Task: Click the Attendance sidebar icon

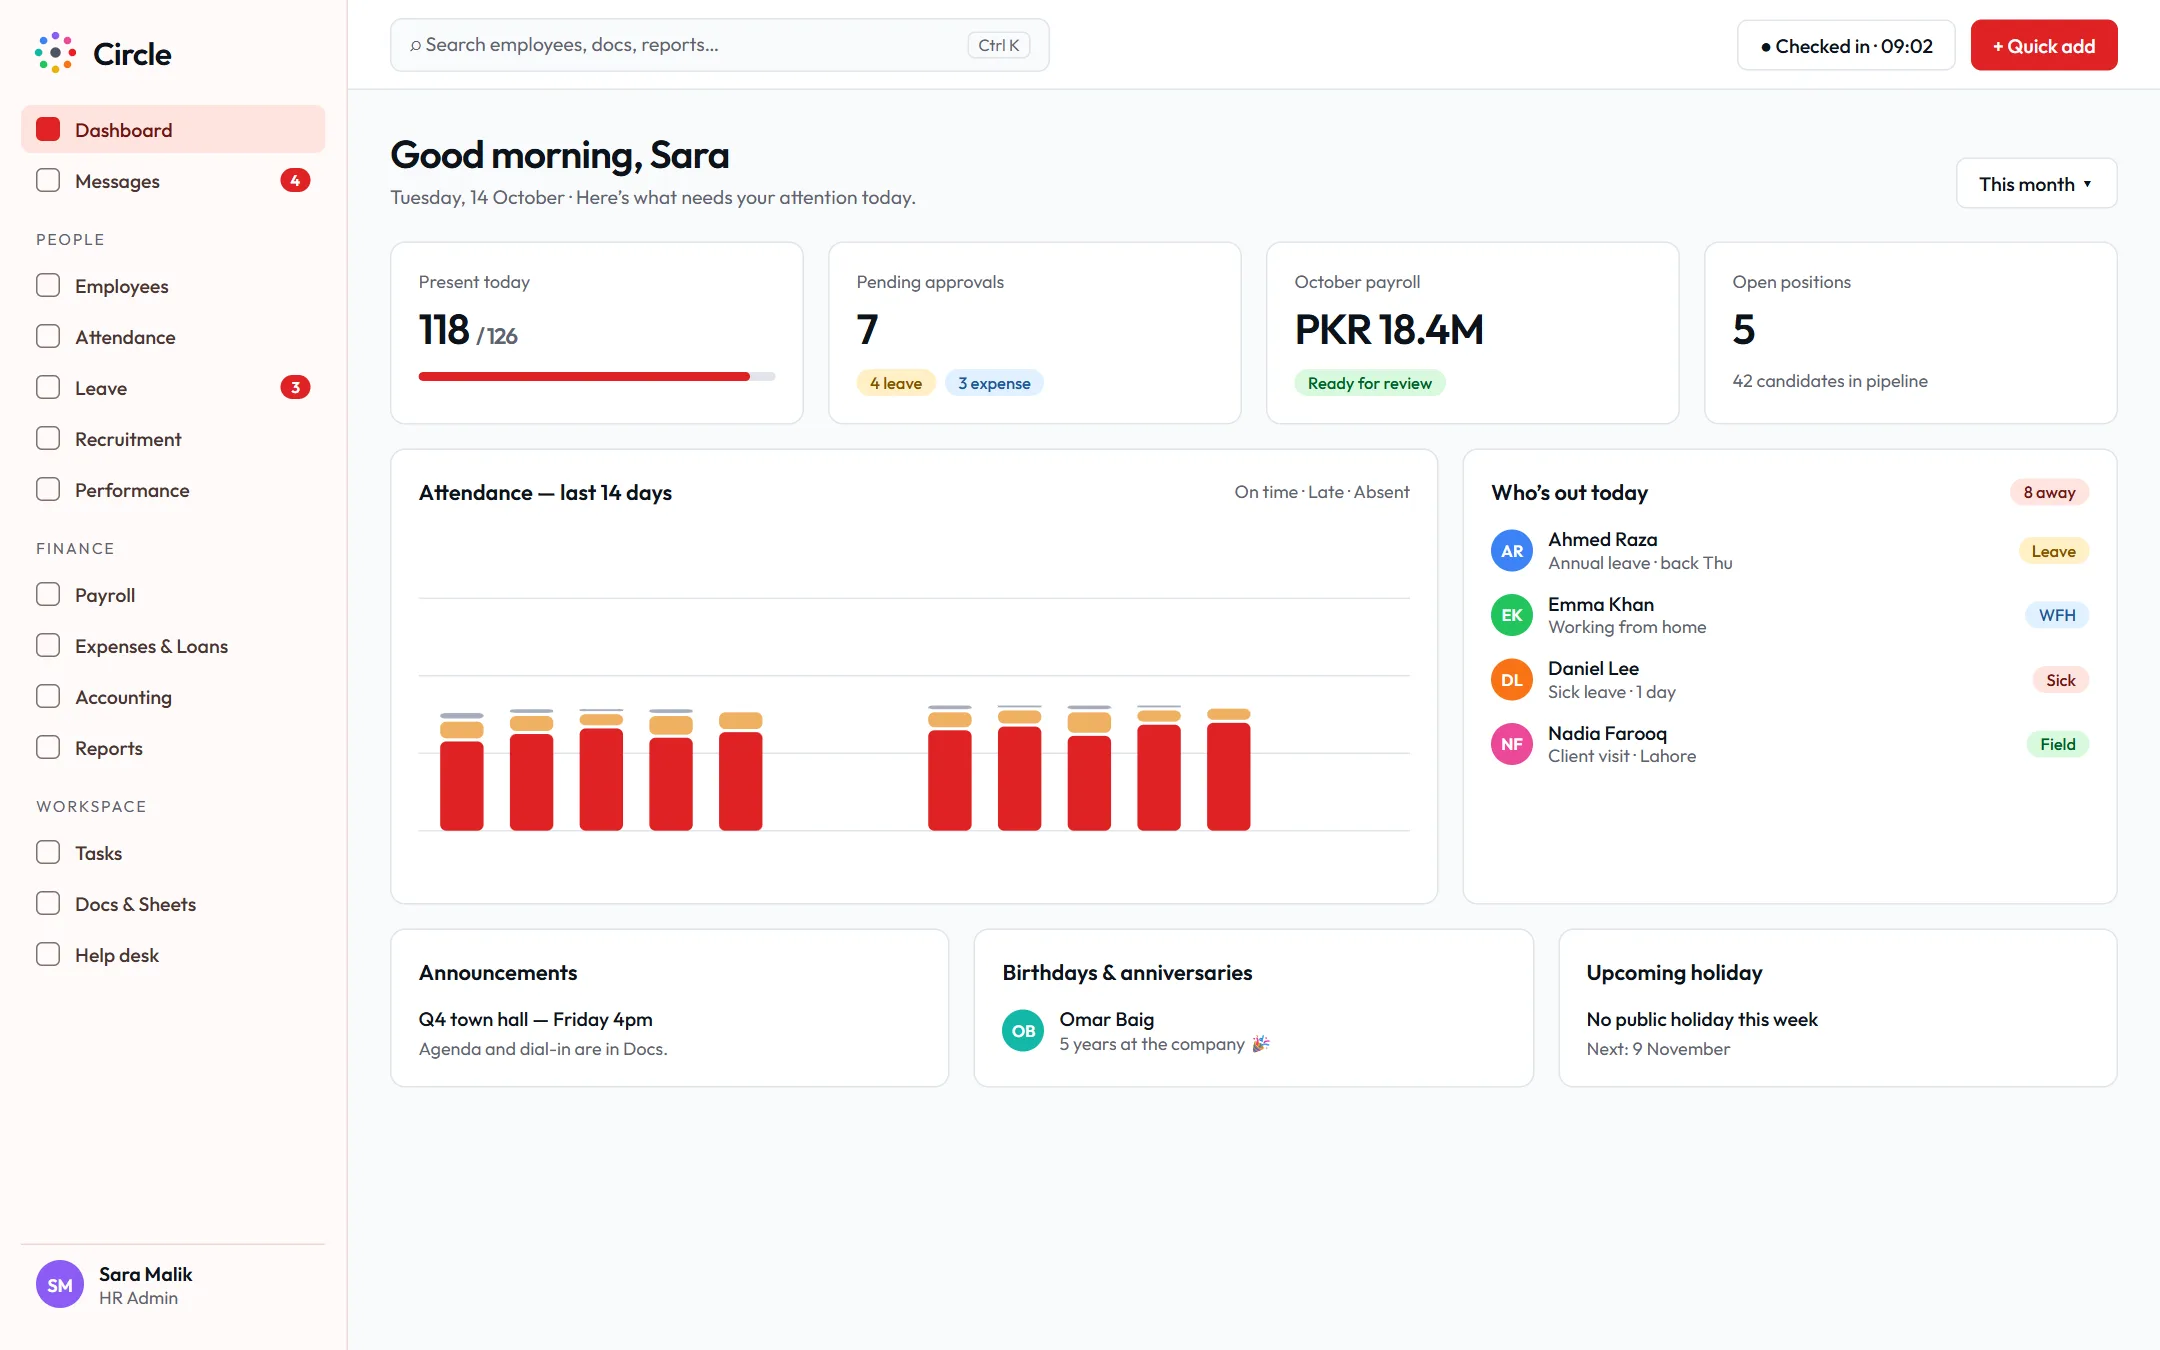Action: [48, 337]
